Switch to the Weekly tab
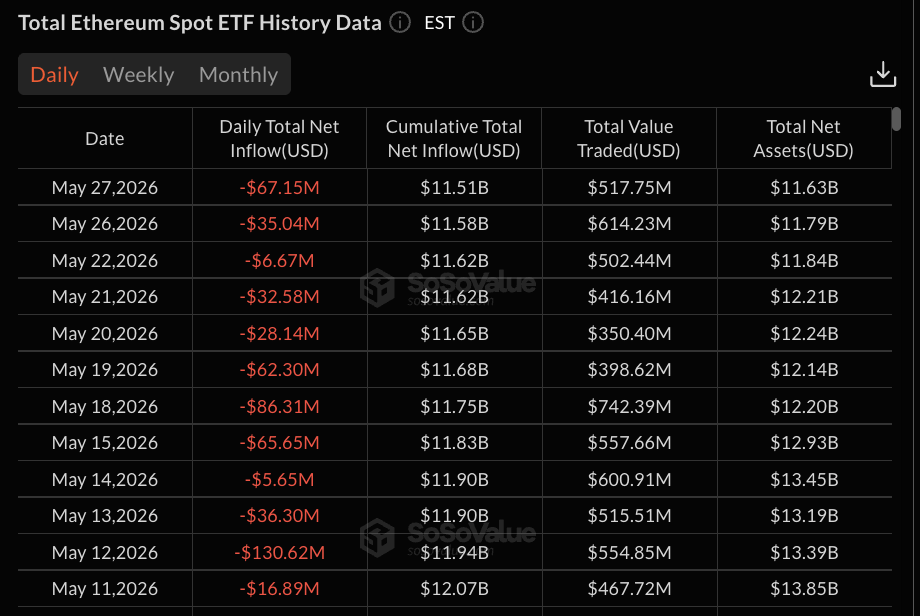The width and height of the screenshot is (920, 616). pos(138,75)
